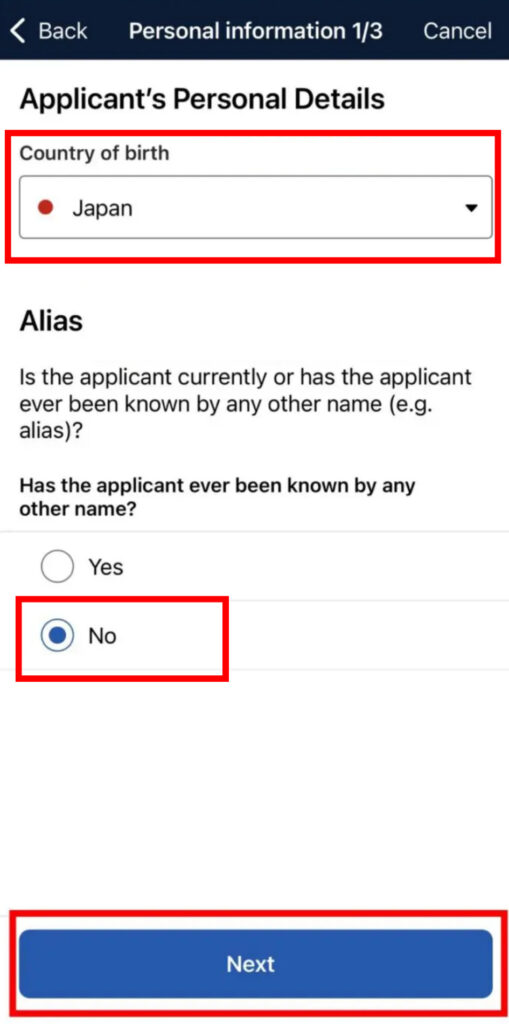Click the Country of birth field label
Image resolution: width=509 pixels, height=1024 pixels.
94,153
